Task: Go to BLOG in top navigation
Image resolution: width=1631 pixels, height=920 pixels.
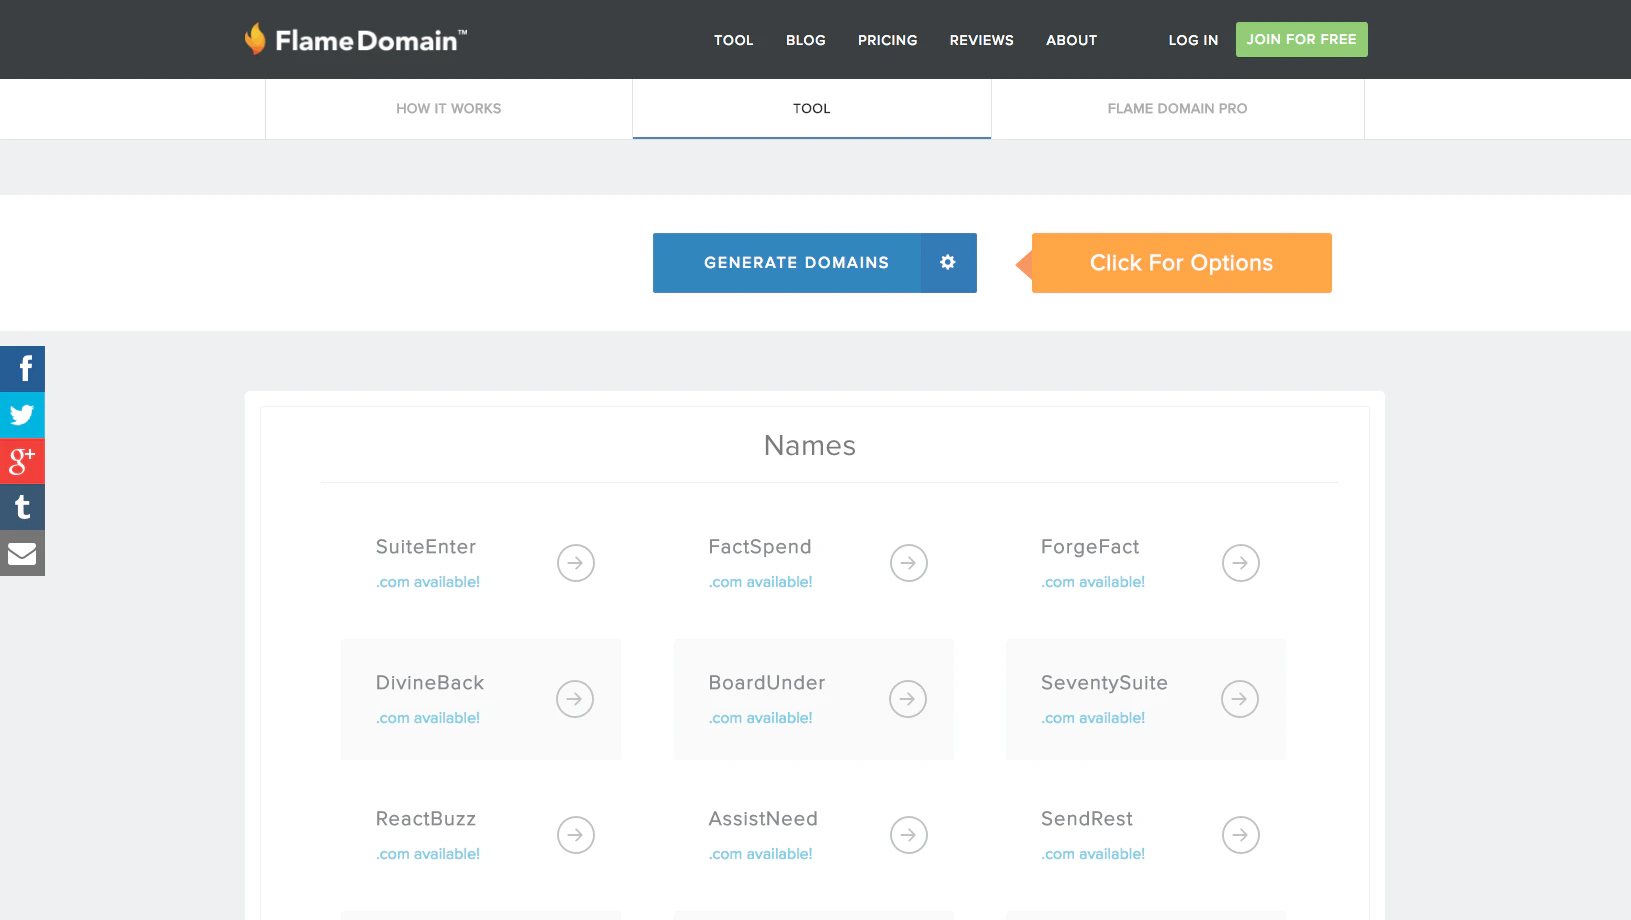Action: click(806, 40)
